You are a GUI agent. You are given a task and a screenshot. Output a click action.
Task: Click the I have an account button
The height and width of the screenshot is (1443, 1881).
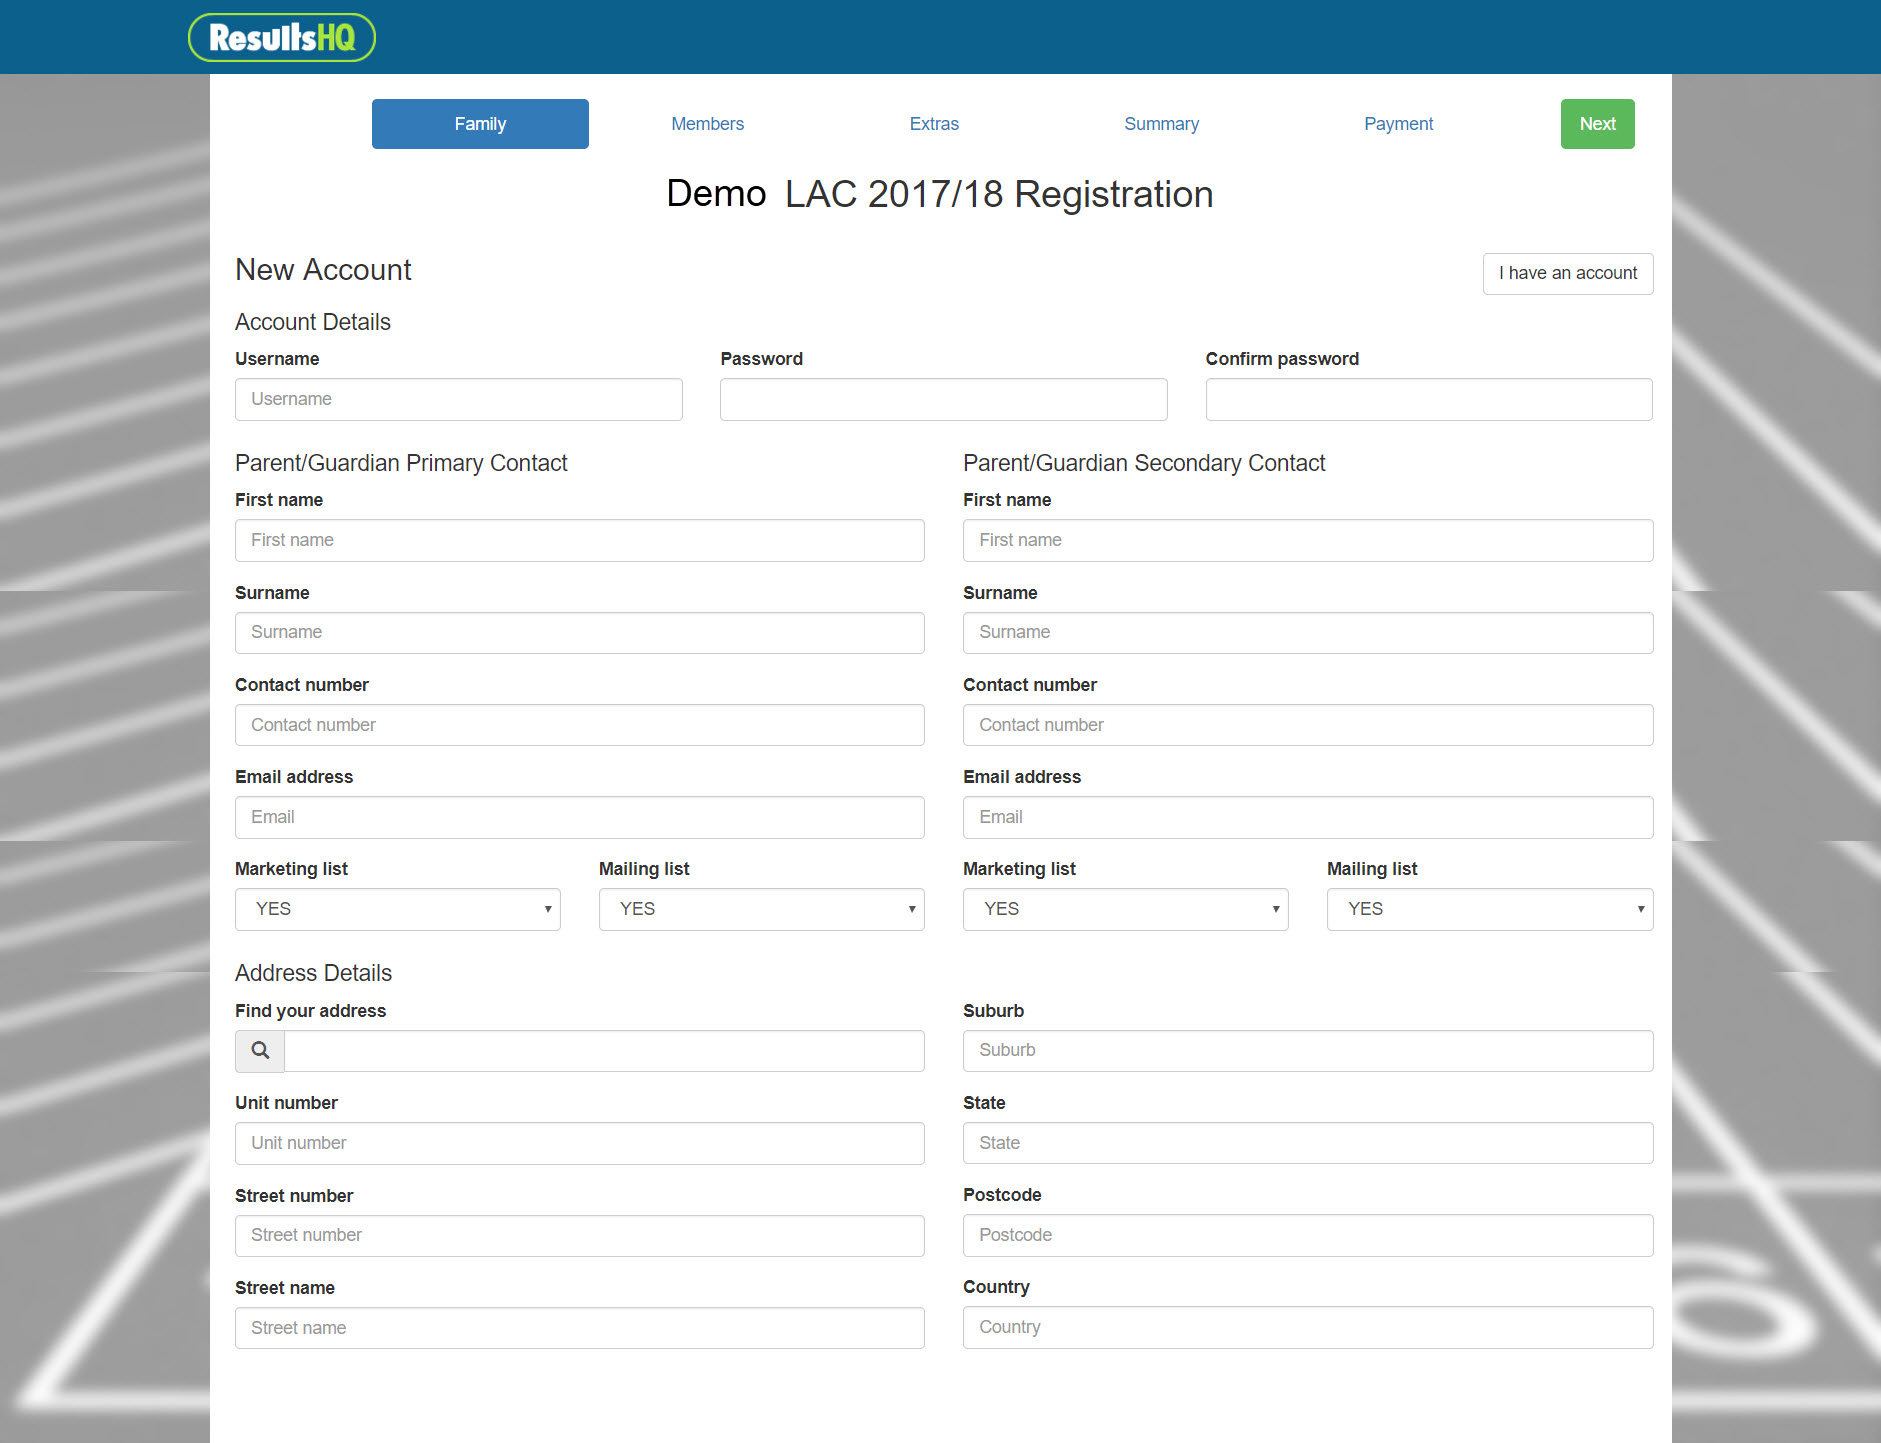pyautogui.click(x=1567, y=274)
